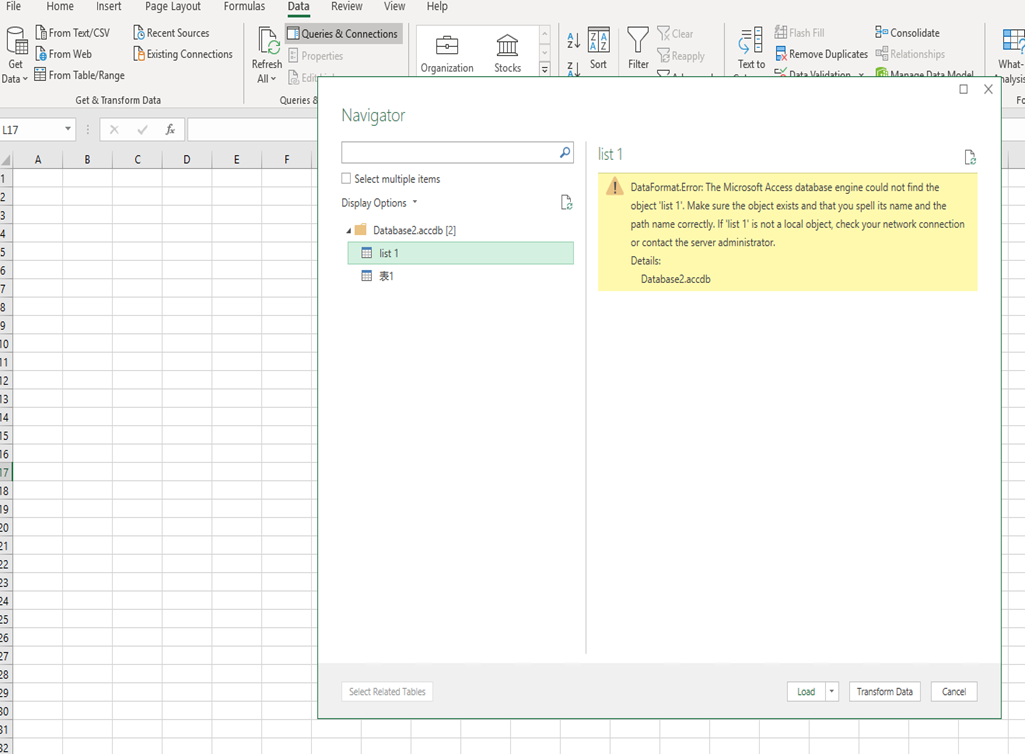The width and height of the screenshot is (1025, 754).
Task: Click the Refresh All icon
Action: (x=267, y=41)
